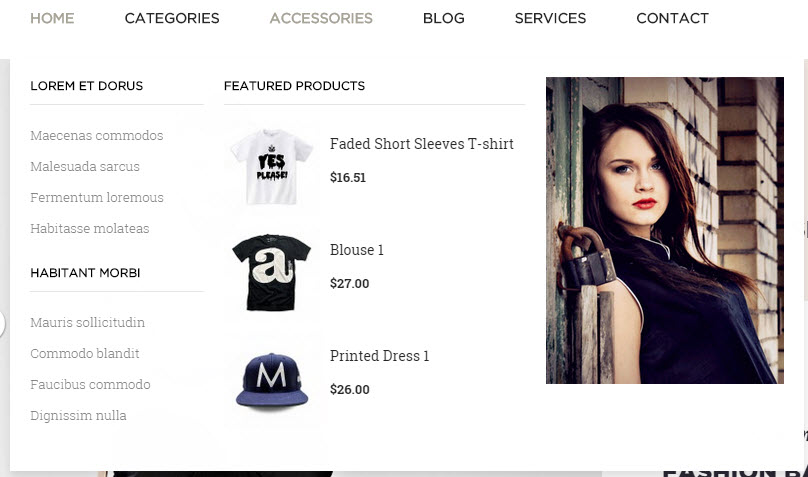This screenshot has width=808, height=477.
Task: Open the Services menu item
Action: pos(550,19)
